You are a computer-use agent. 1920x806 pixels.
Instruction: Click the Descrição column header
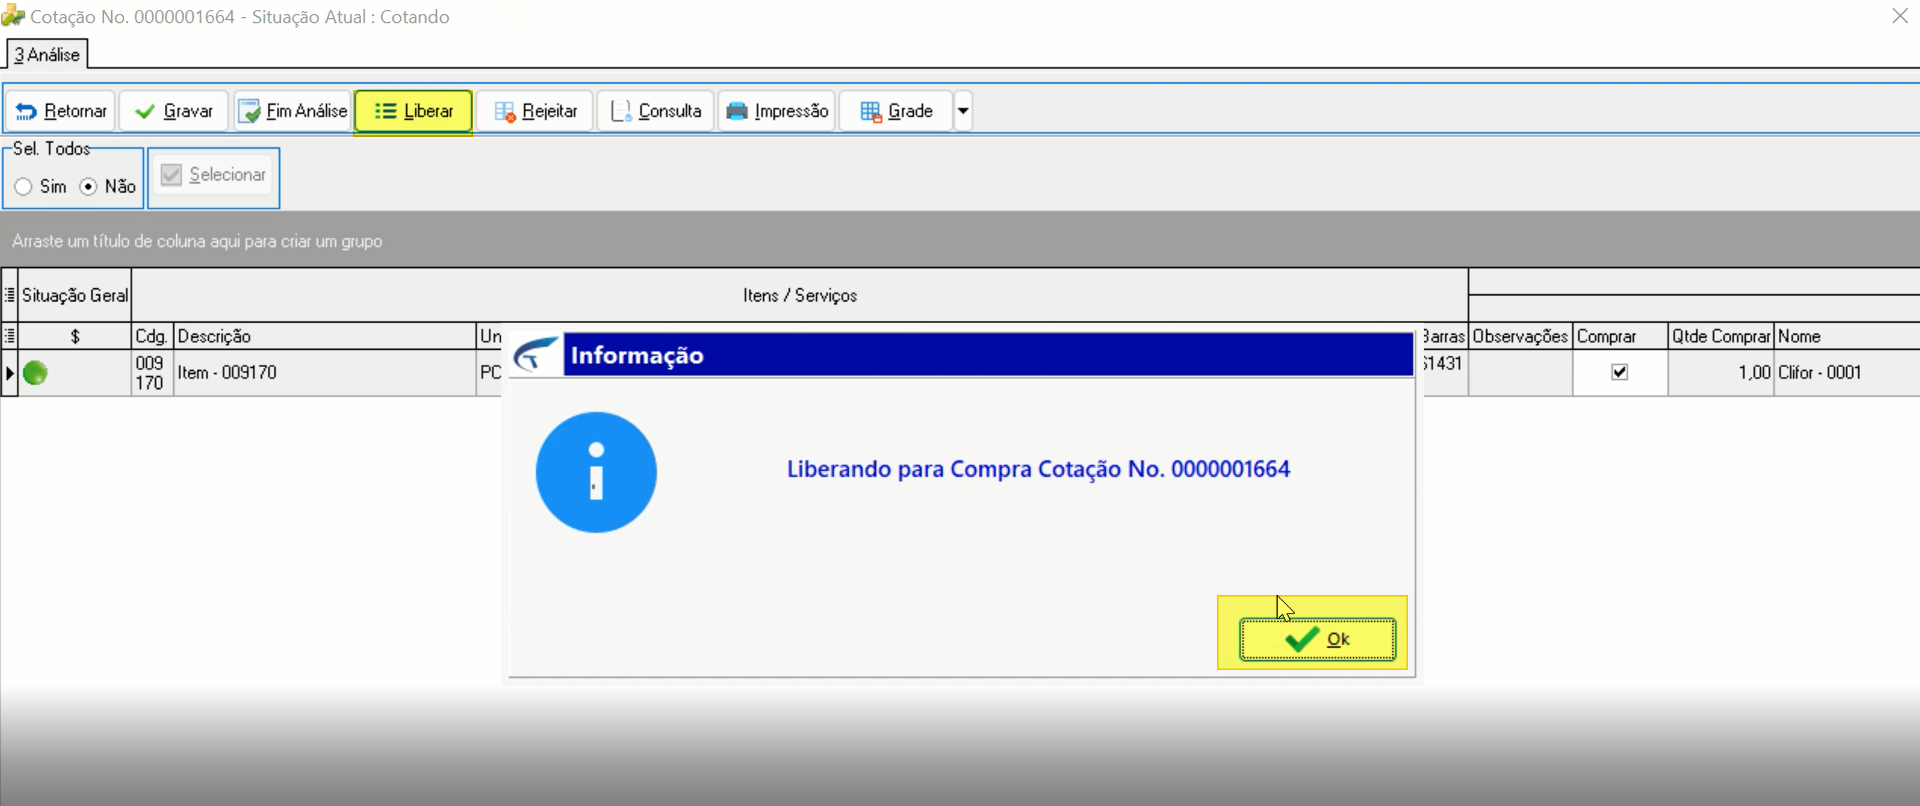tap(325, 336)
